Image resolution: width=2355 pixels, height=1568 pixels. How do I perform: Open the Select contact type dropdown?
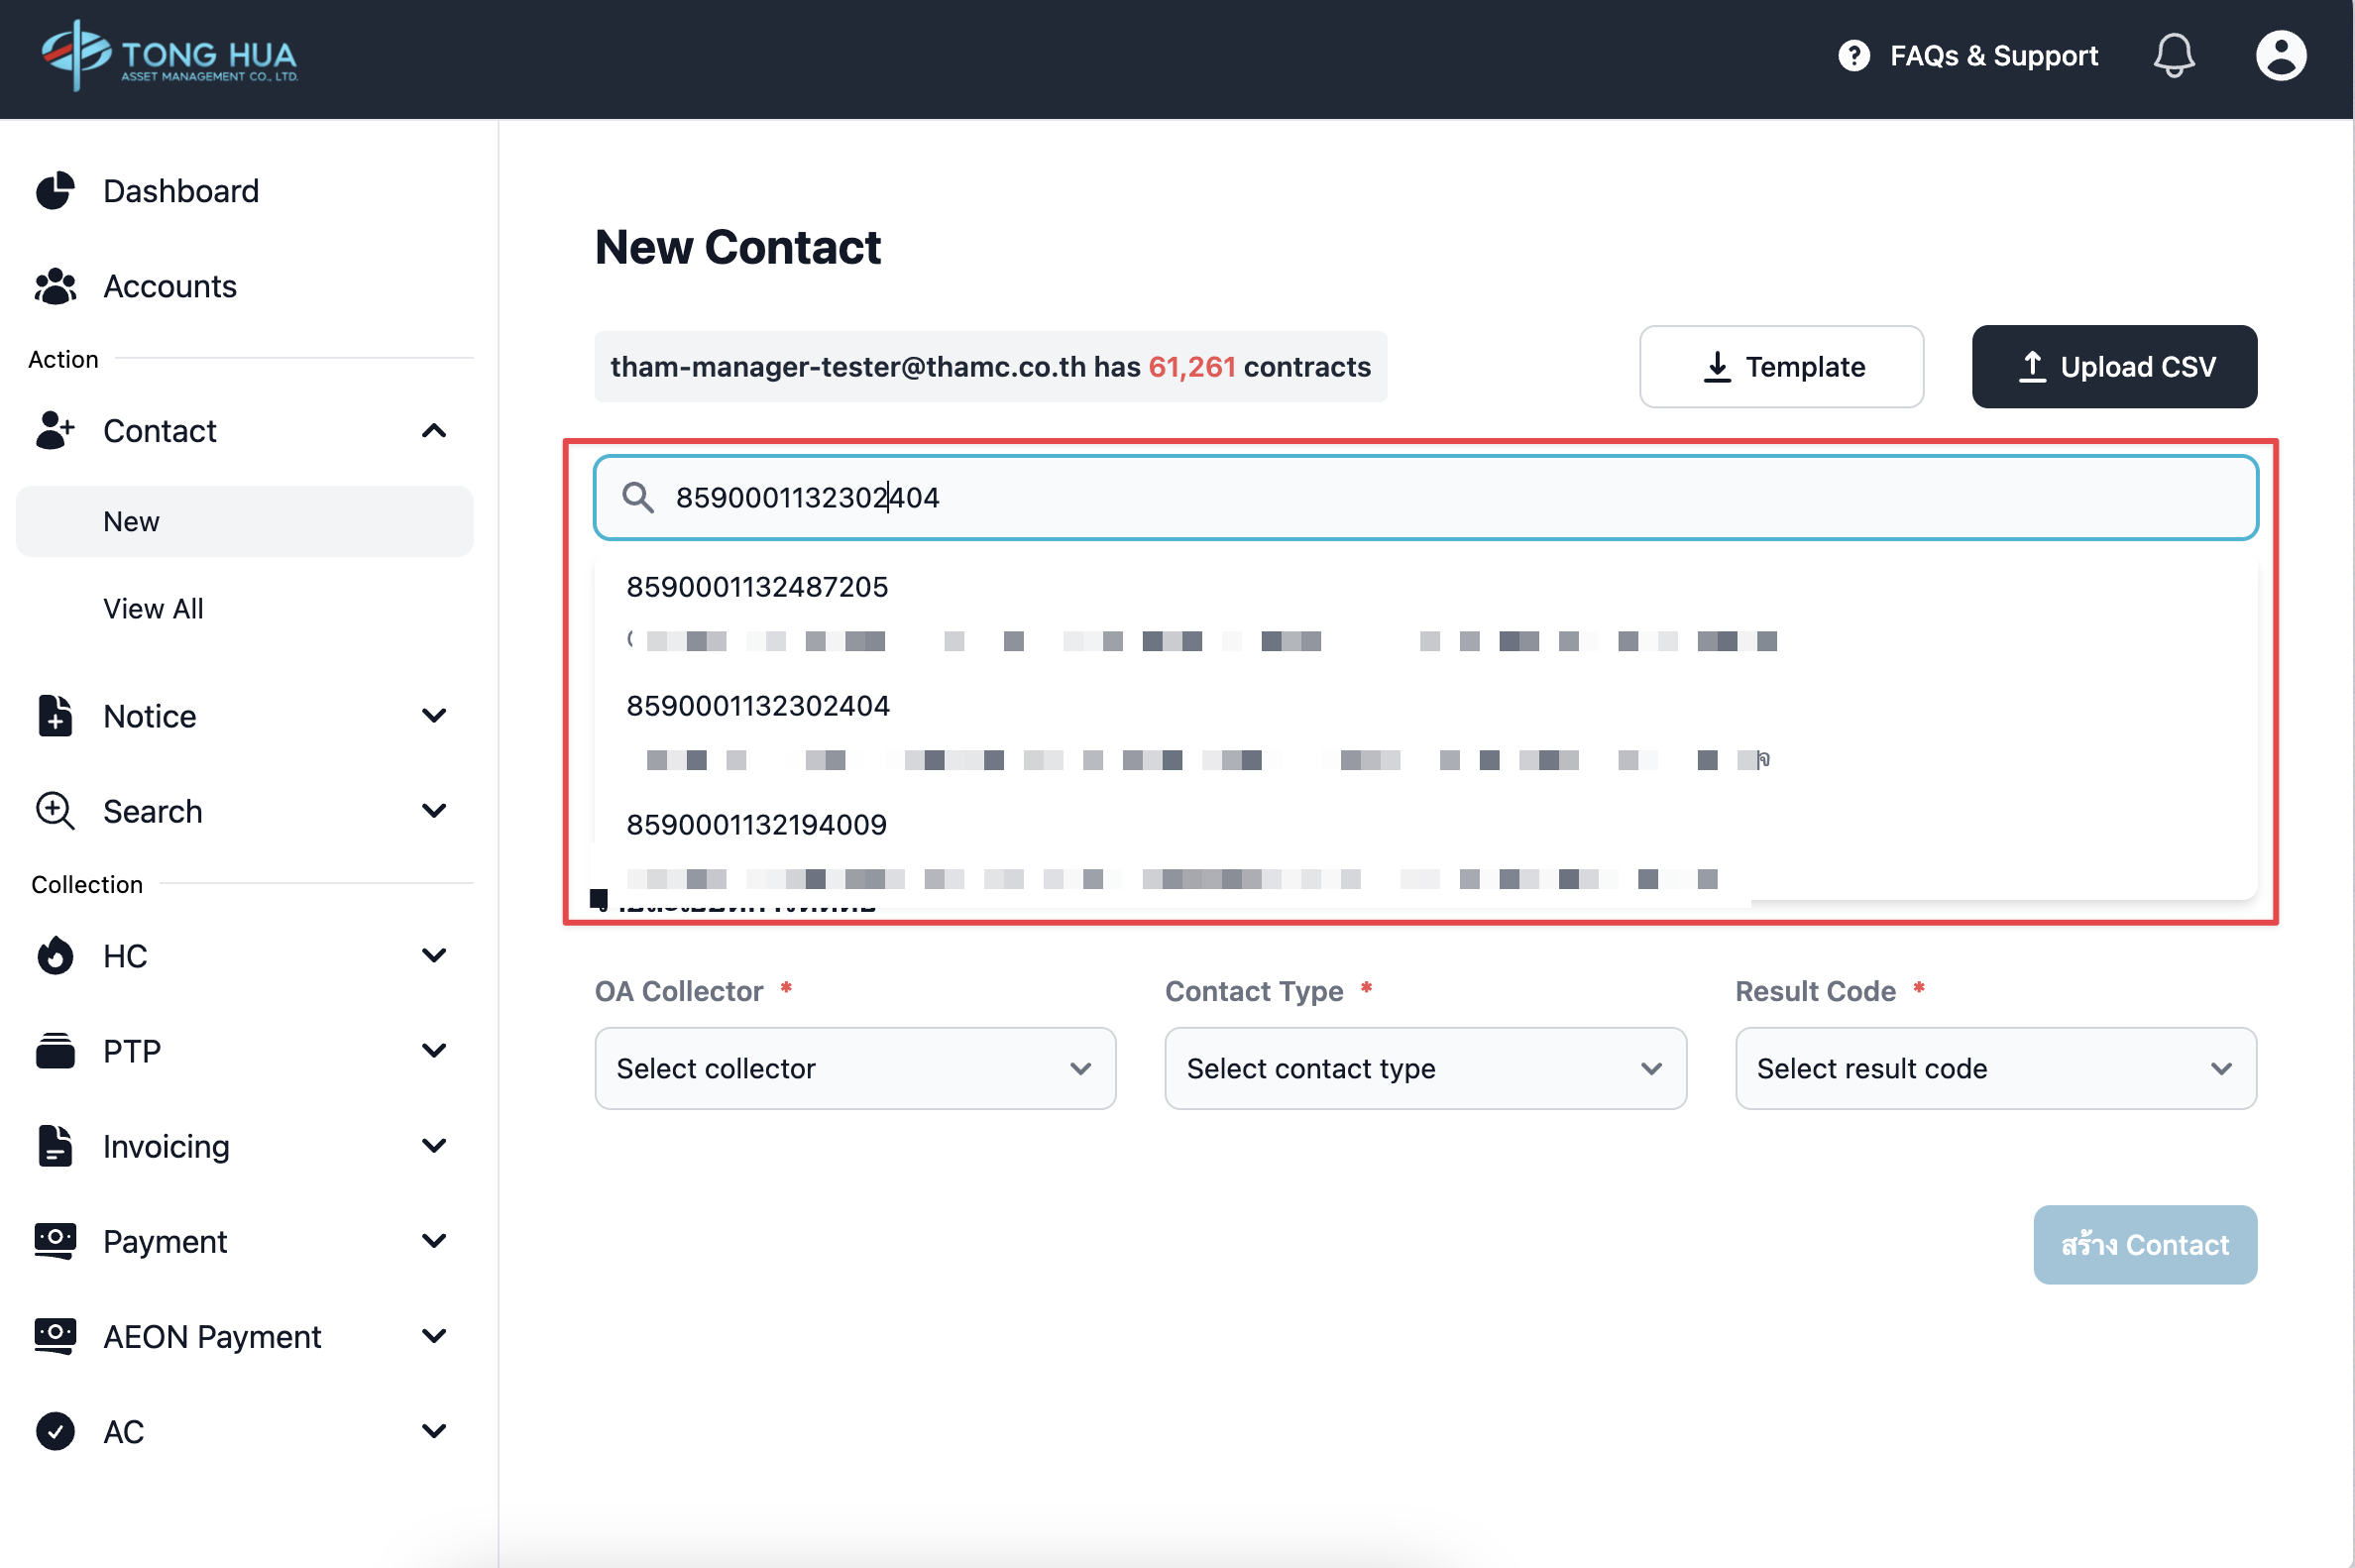(x=1424, y=1068)
